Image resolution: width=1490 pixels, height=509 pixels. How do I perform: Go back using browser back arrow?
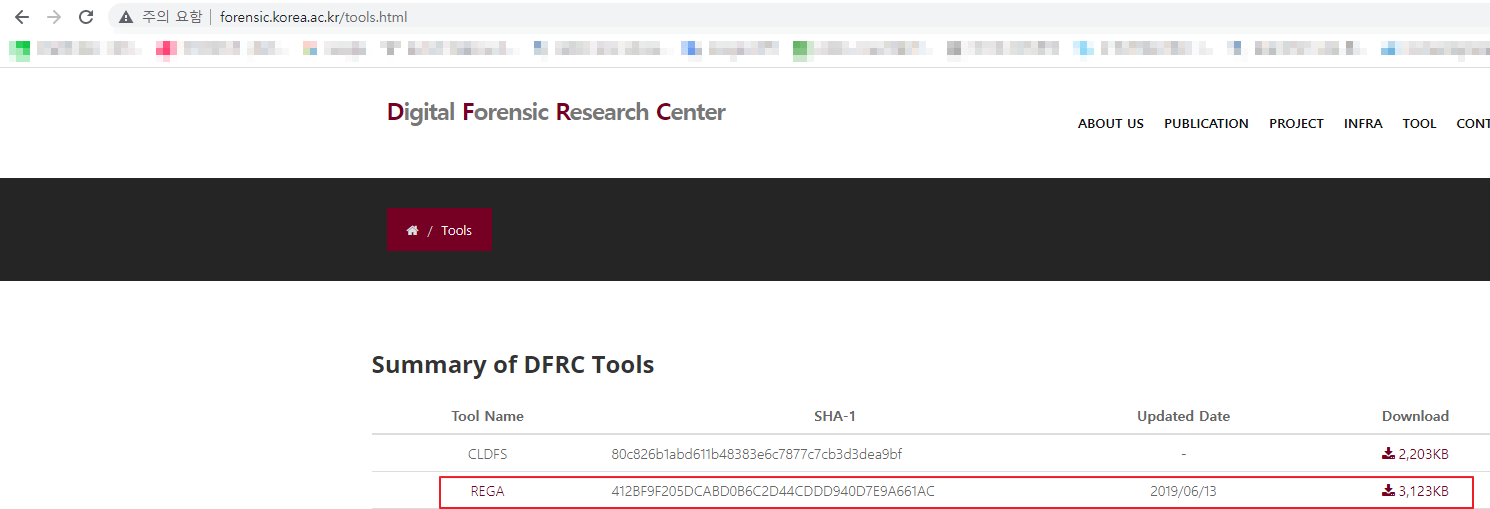coord(22,17)
